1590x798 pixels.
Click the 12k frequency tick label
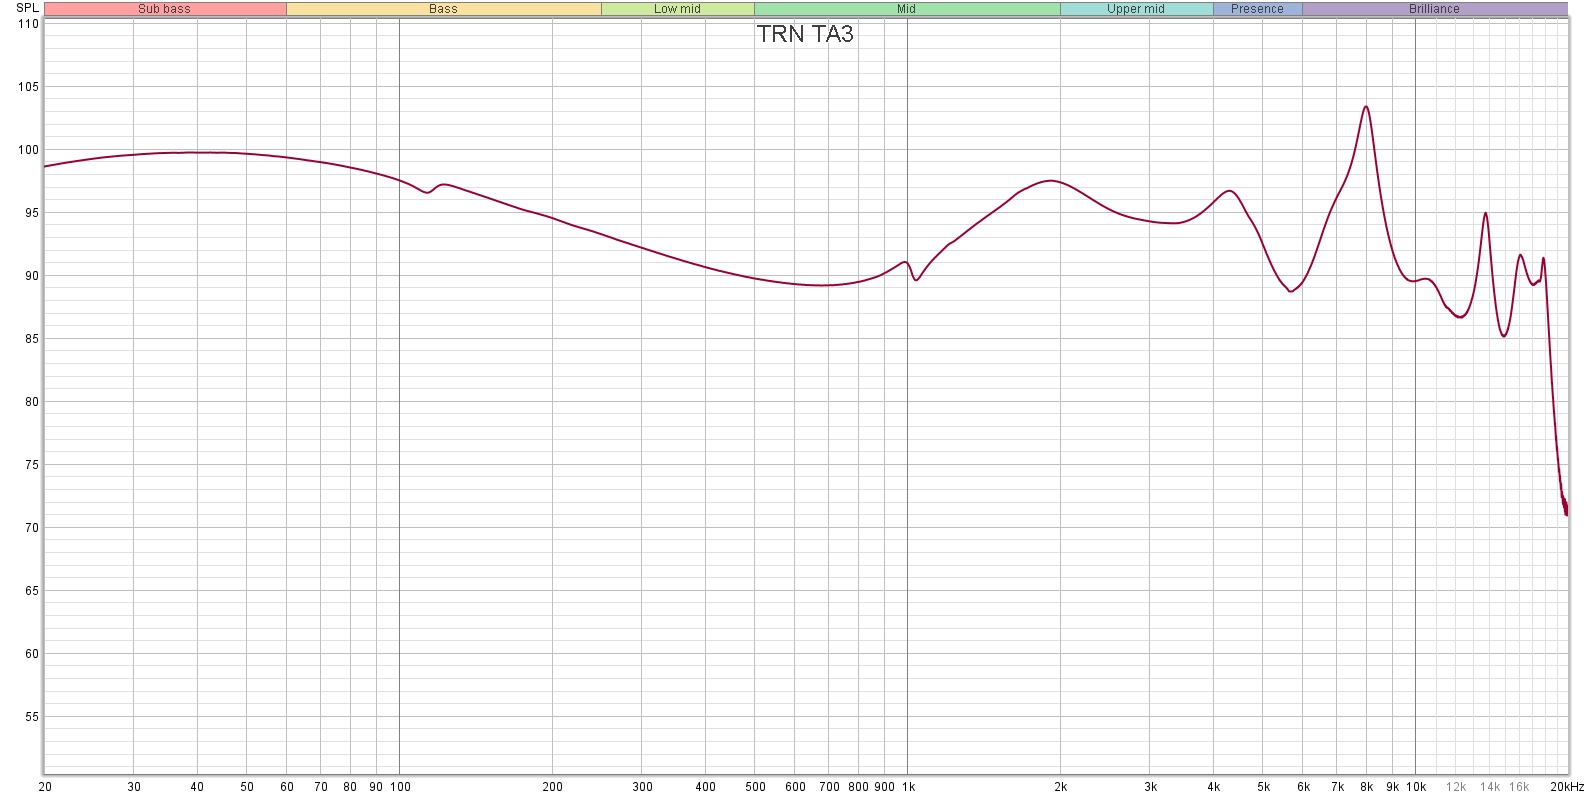point(1456,787)
